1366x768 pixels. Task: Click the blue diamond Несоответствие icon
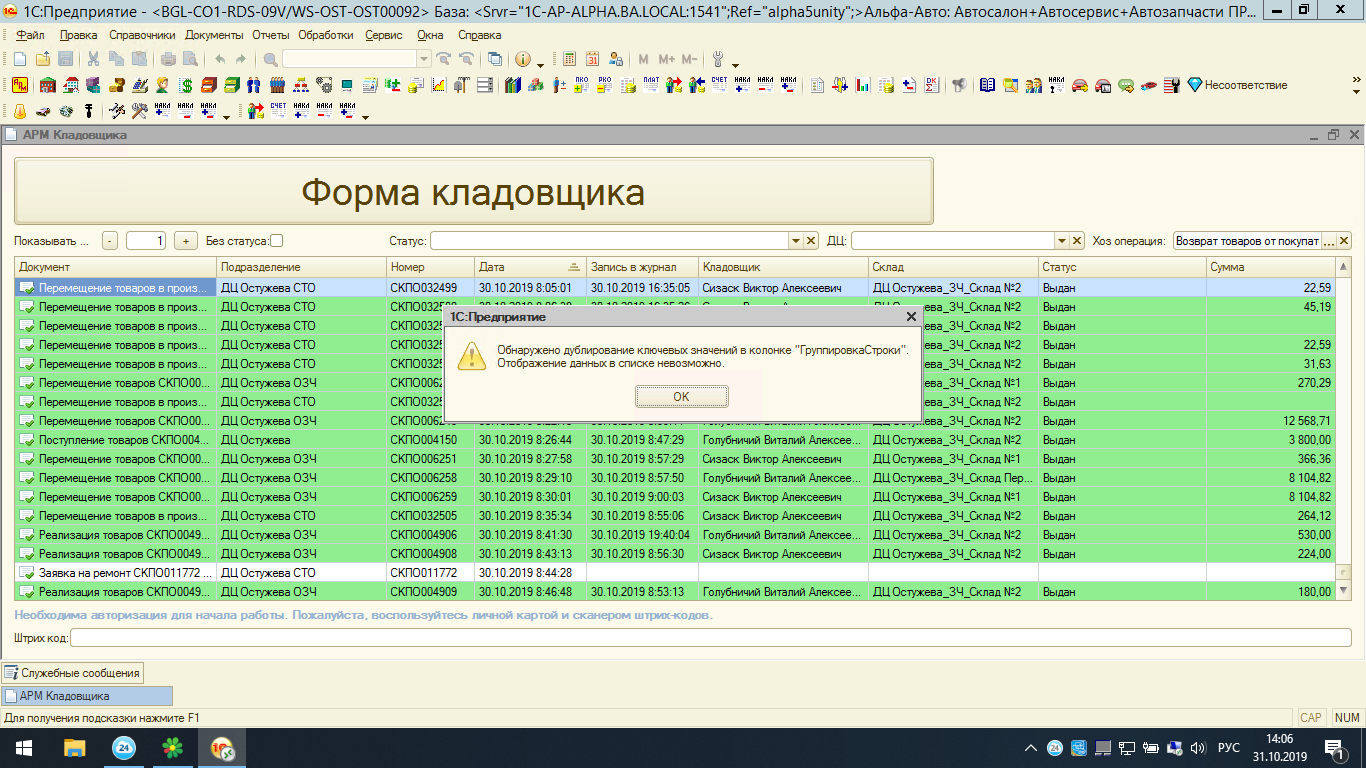1193,86
